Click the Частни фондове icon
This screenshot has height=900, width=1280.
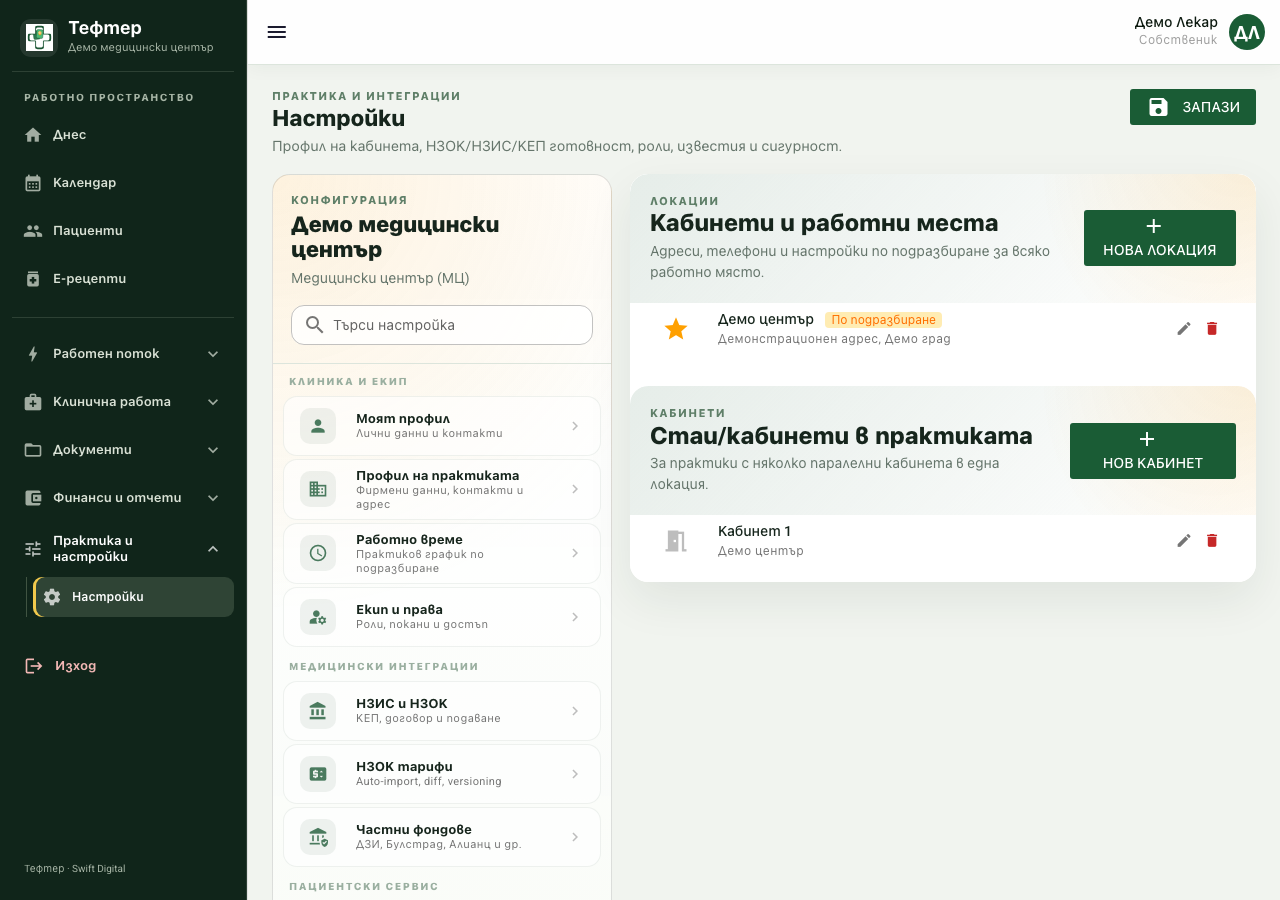point(318,837)
